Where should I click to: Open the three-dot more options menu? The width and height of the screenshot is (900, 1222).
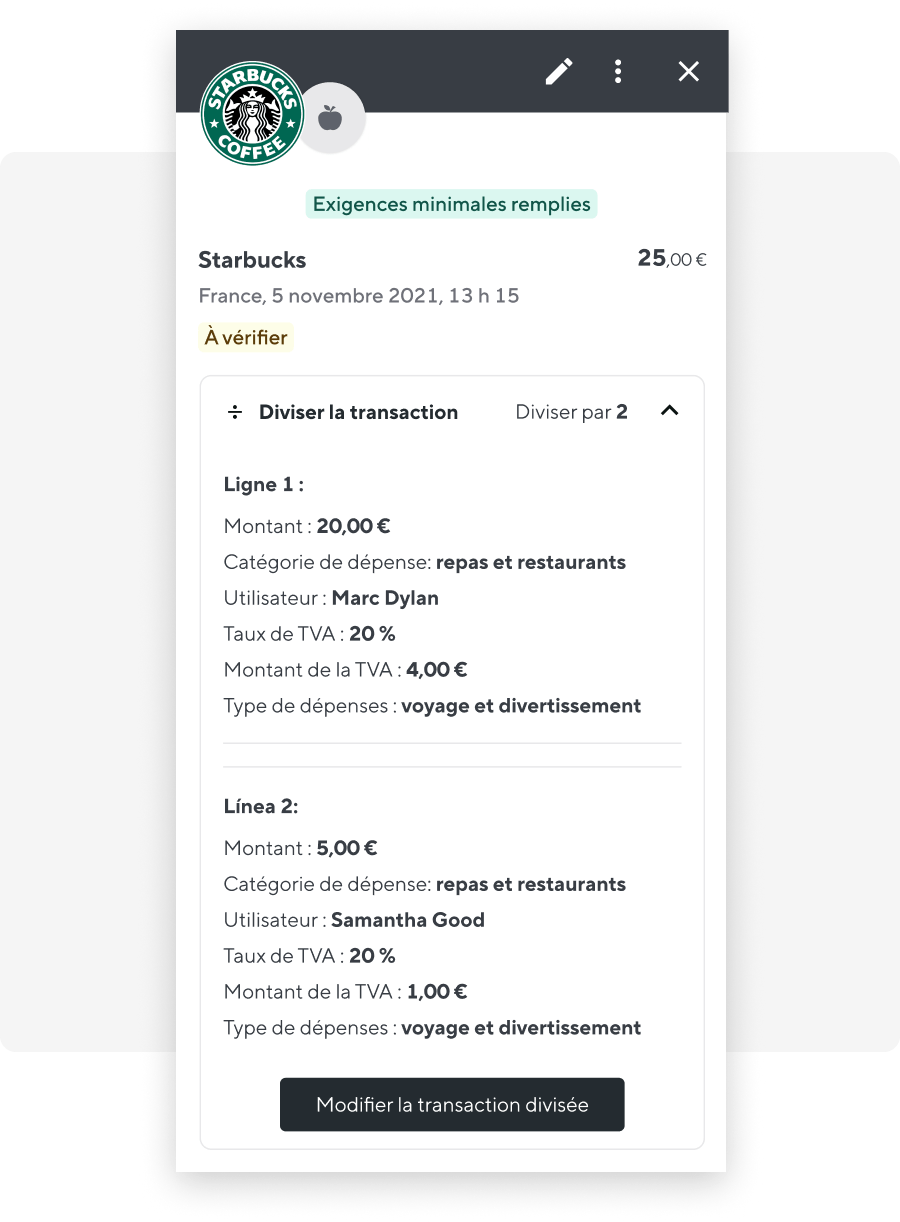[618, 71]
